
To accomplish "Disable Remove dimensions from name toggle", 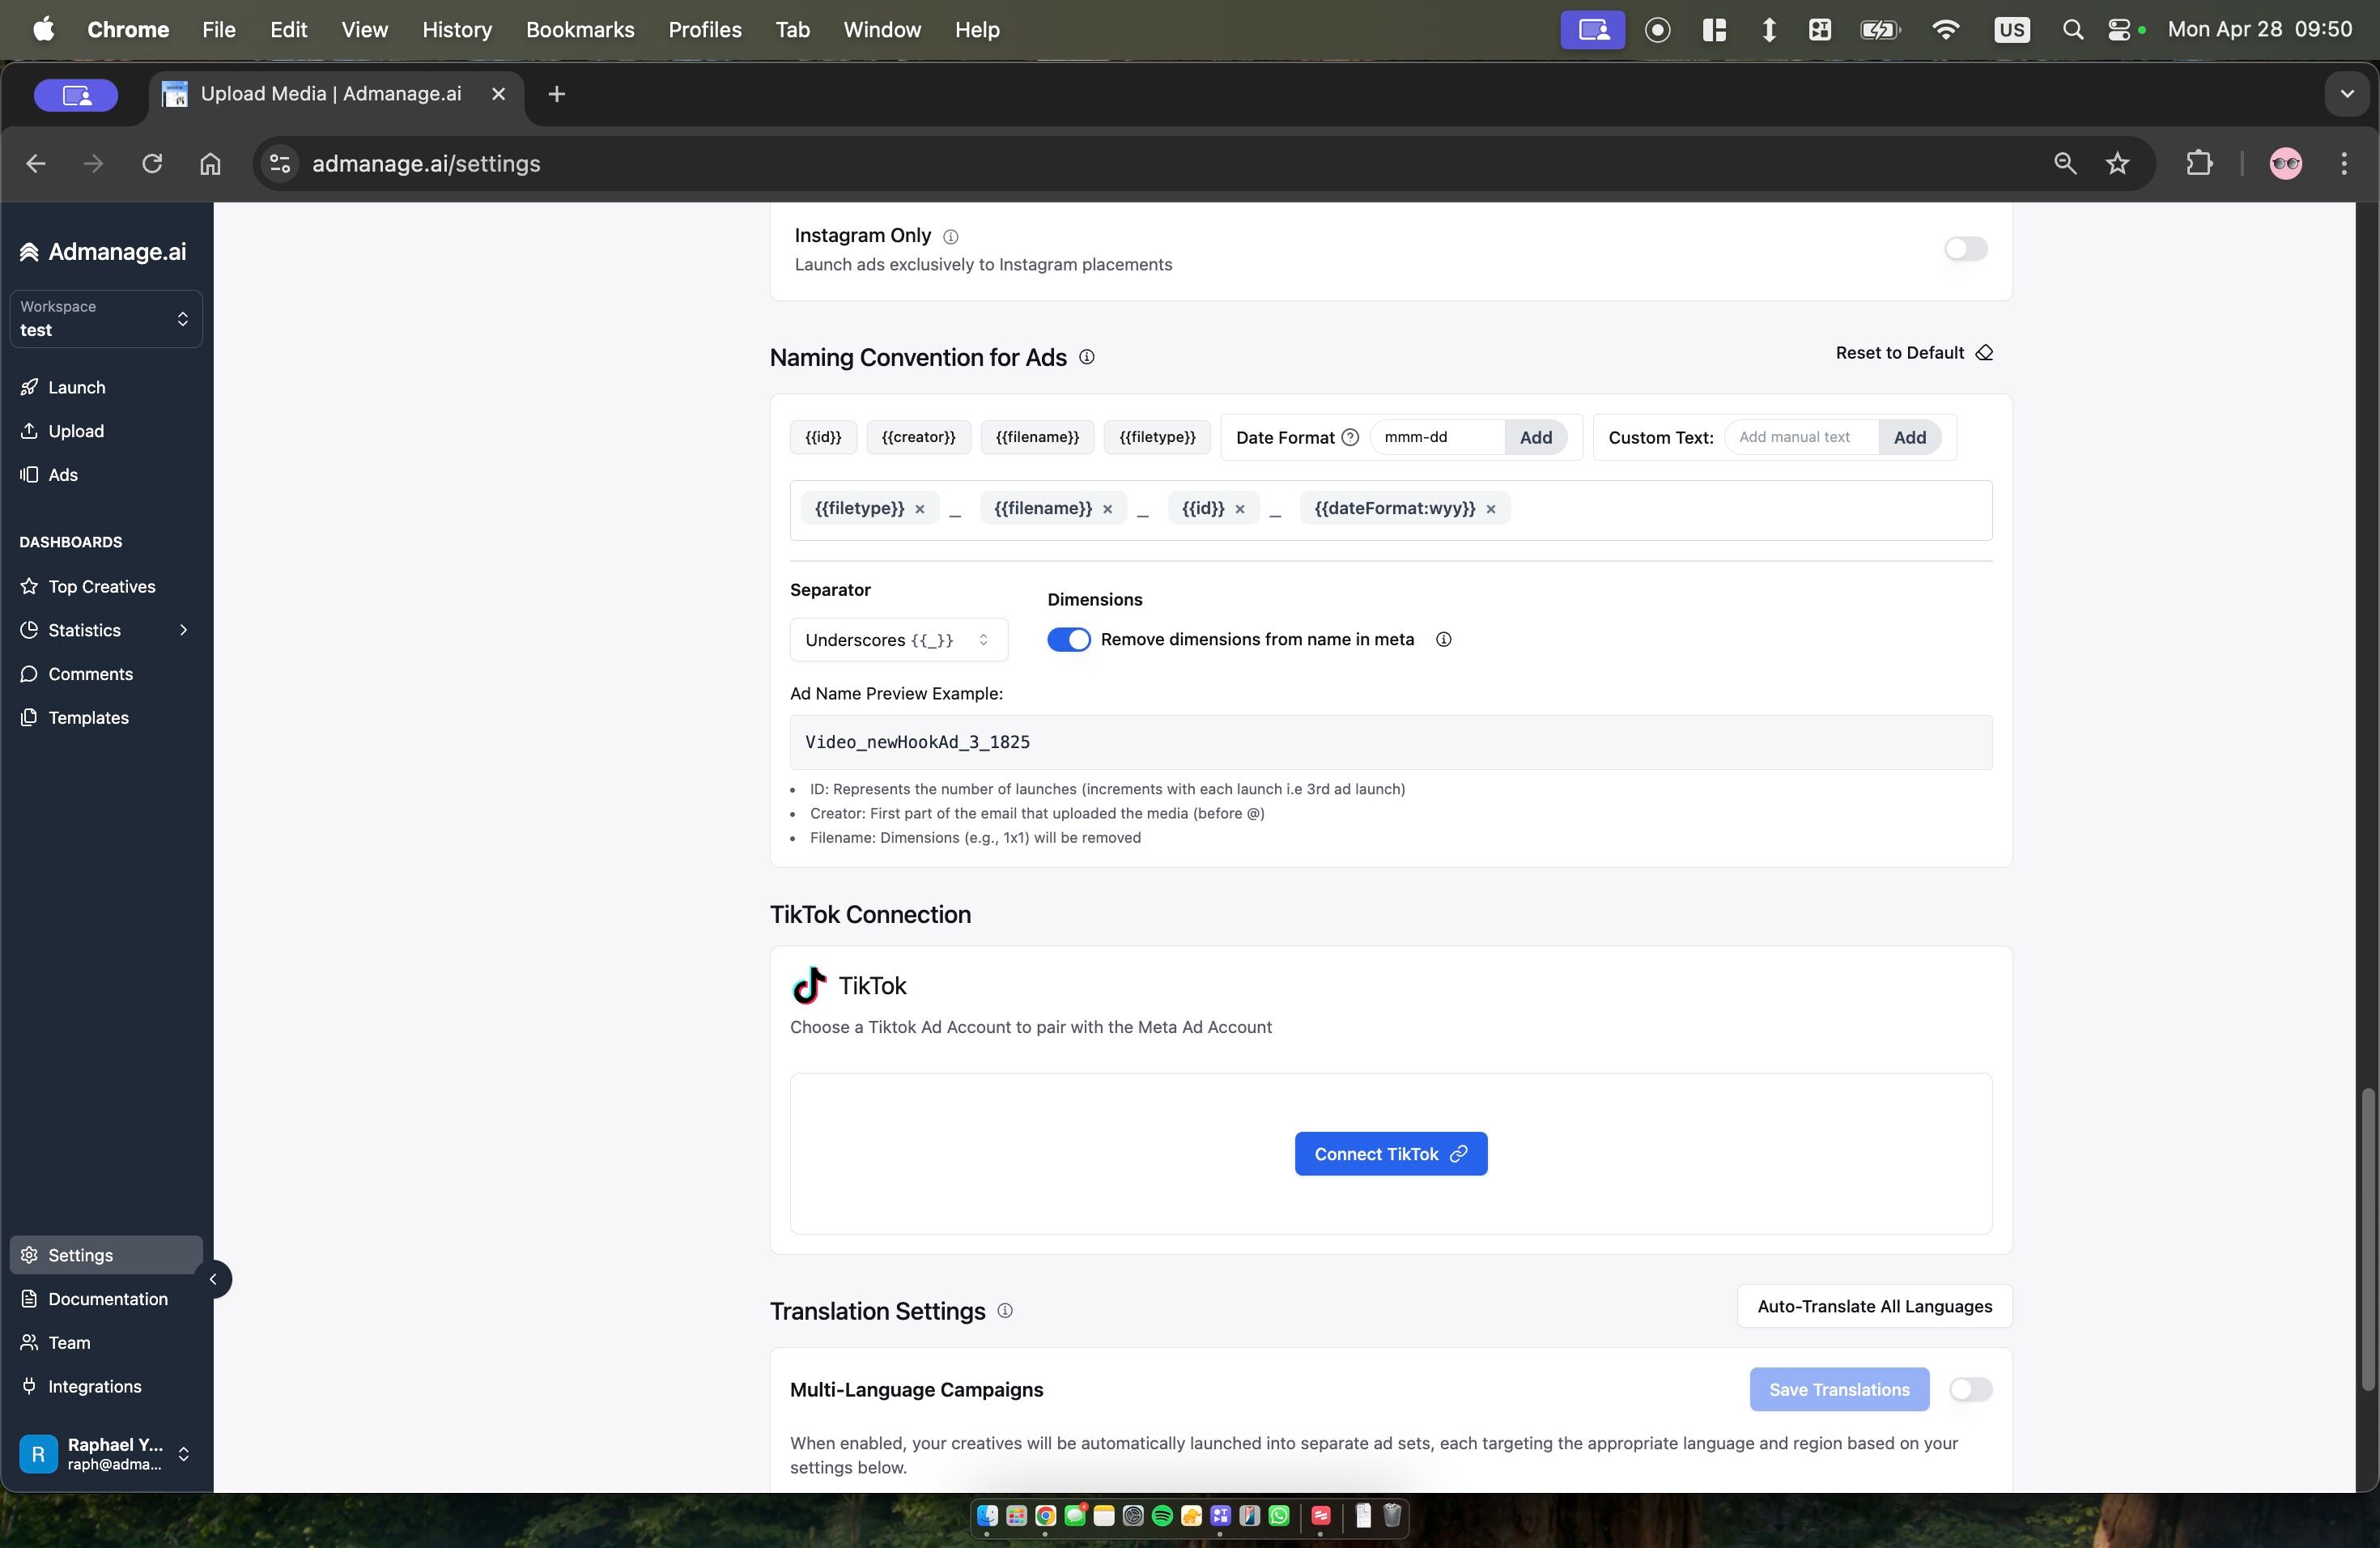I will [x=1068, y=640].
